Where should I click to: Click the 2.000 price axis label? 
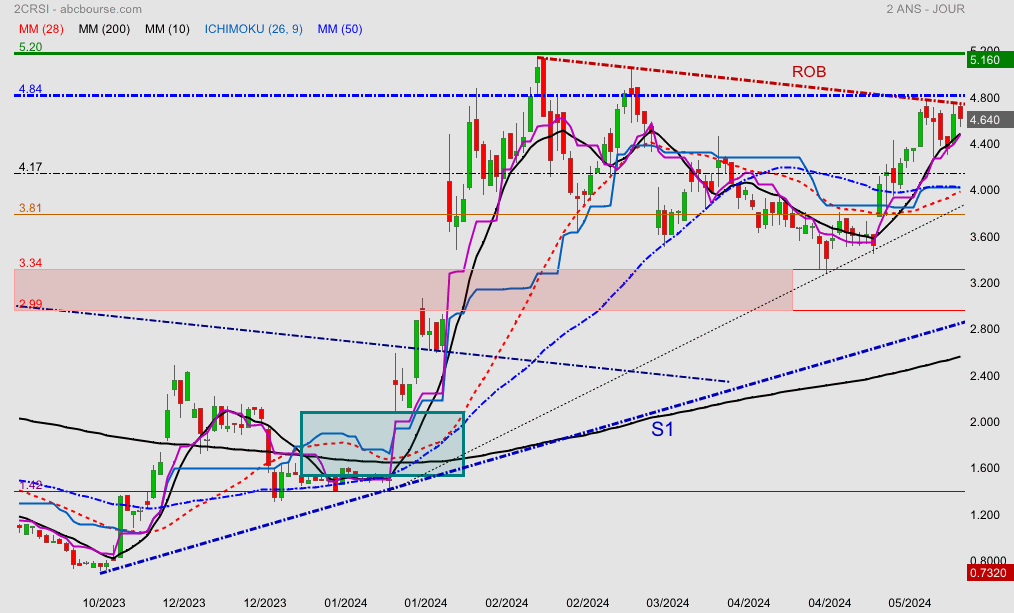[x=985, y=422]
